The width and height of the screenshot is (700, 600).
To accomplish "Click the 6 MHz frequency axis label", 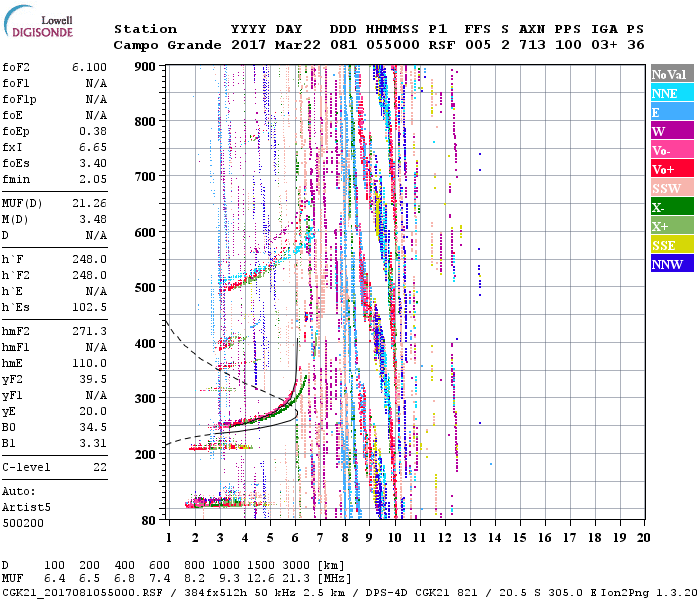I will tap(295, 538).
